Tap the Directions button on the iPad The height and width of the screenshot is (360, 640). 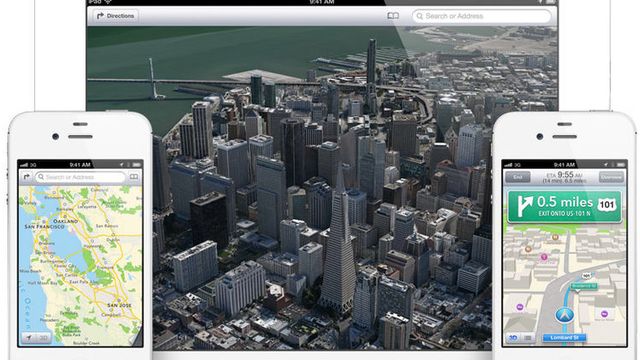point(116,16)
